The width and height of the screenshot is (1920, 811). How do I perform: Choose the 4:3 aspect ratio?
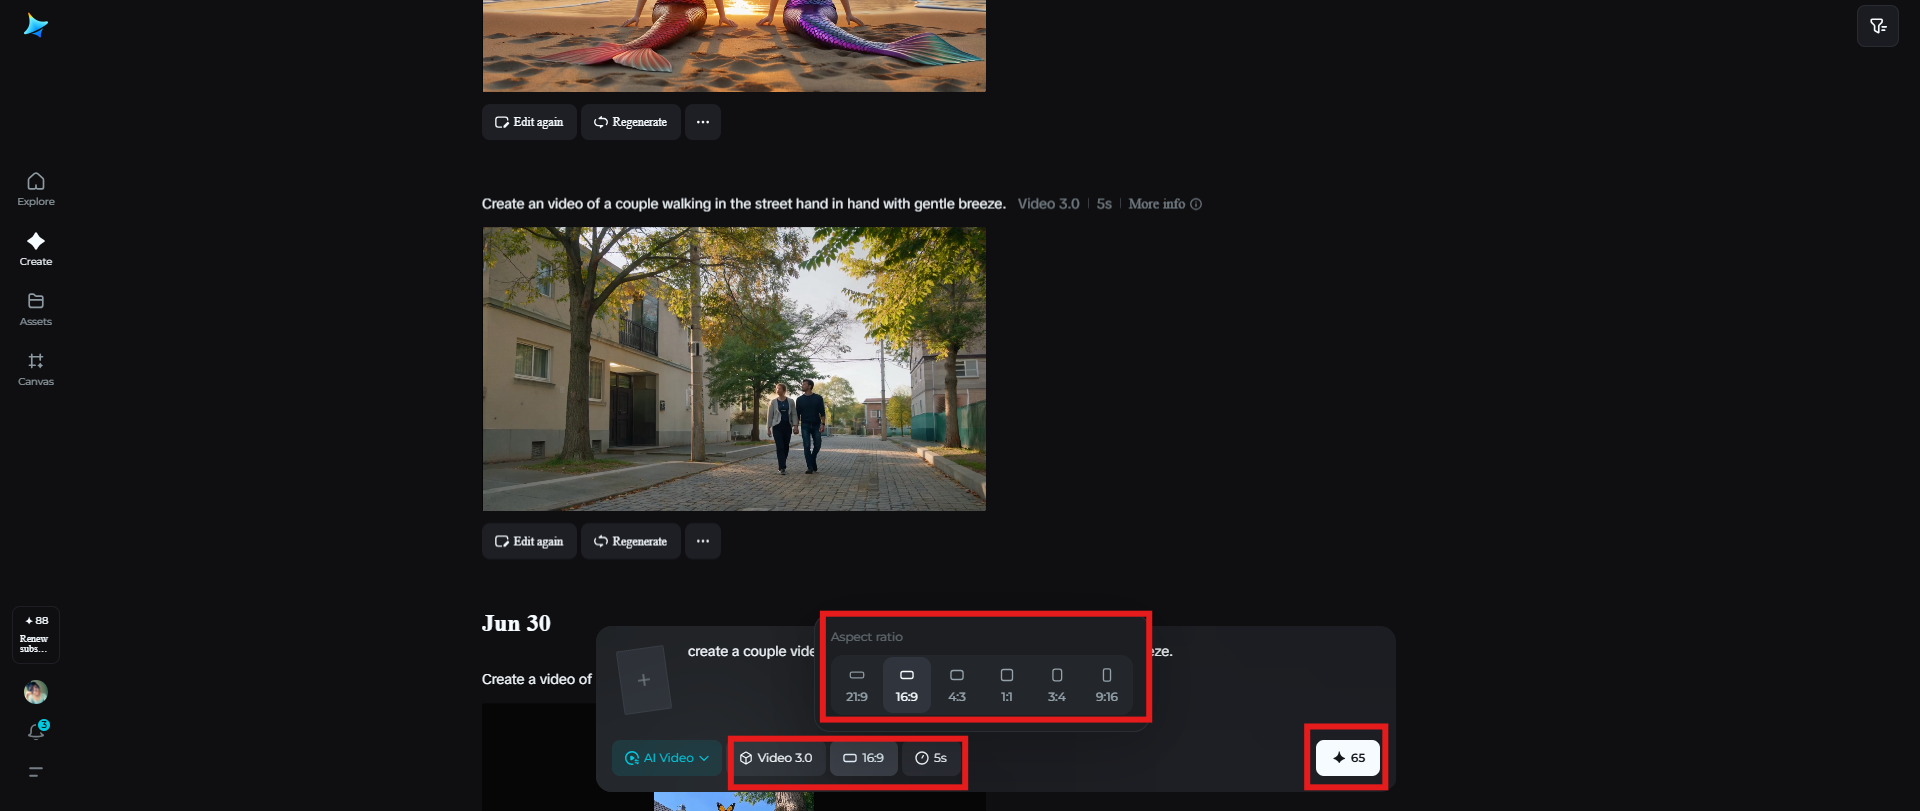tap(957, 685)
